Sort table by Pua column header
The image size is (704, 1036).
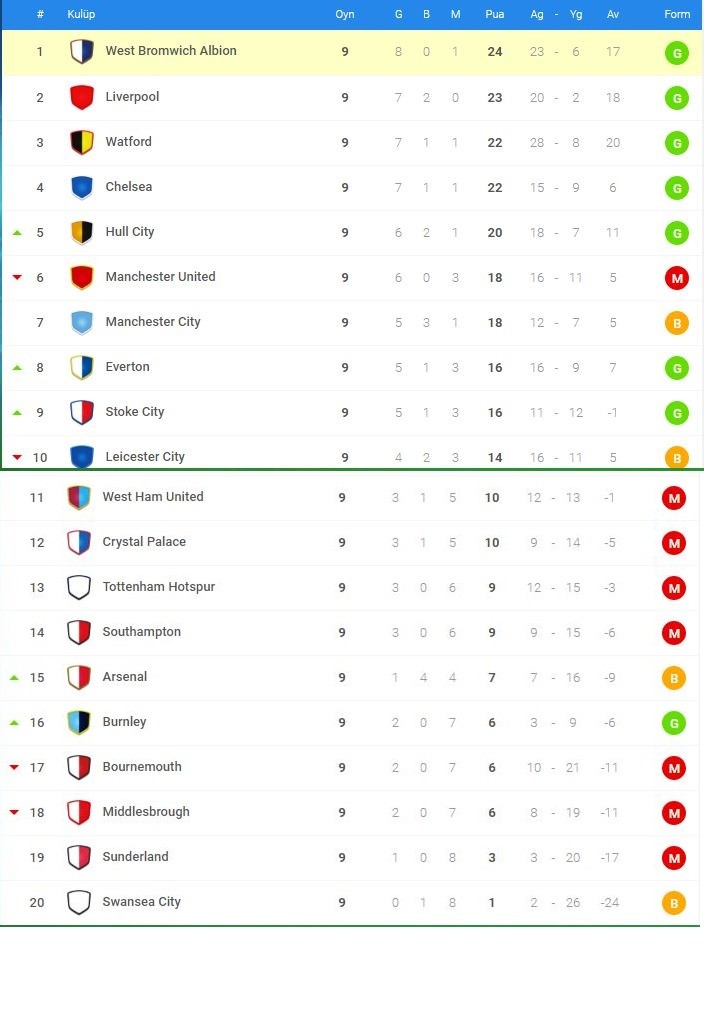[495, 14]
